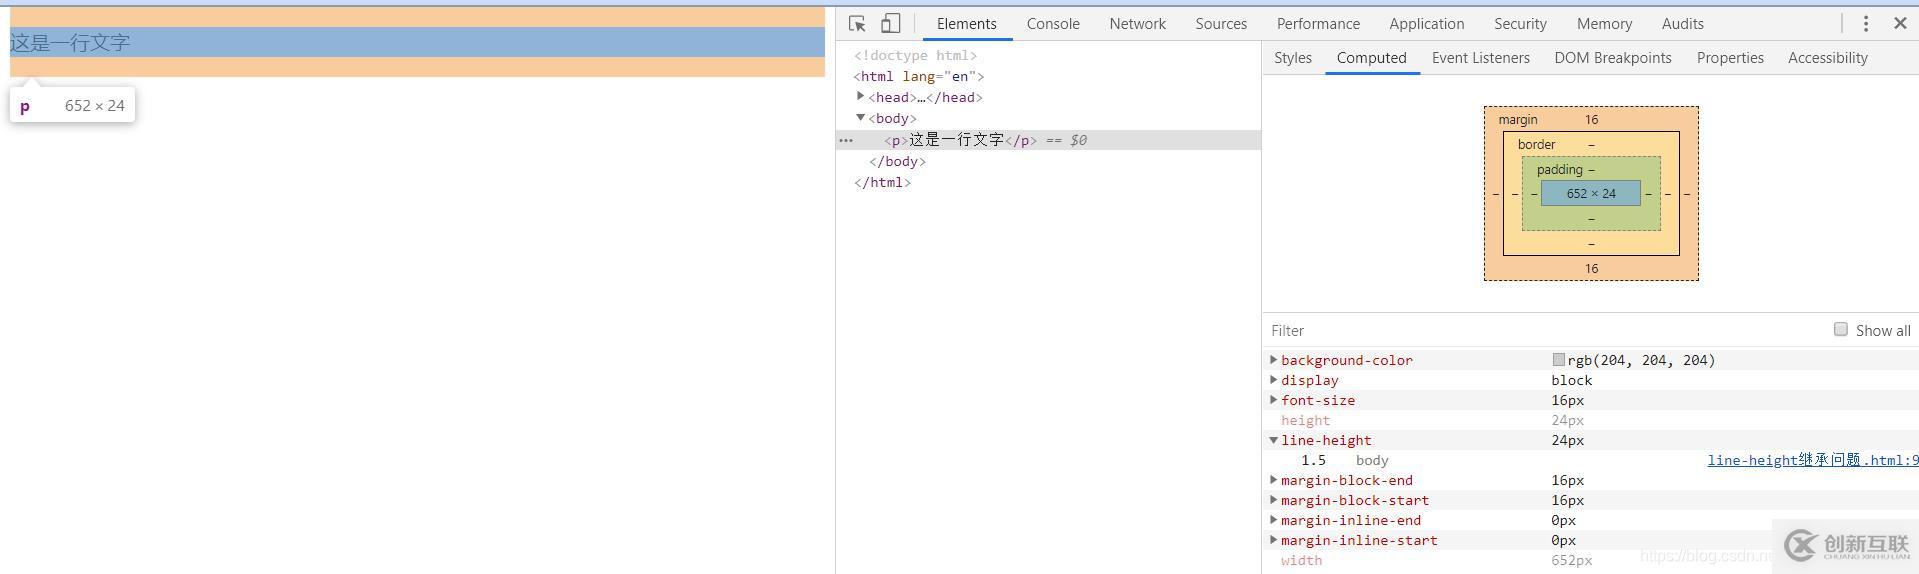
Task: Open the Properties sidebar tab
Action: (x=1729, y=58)
